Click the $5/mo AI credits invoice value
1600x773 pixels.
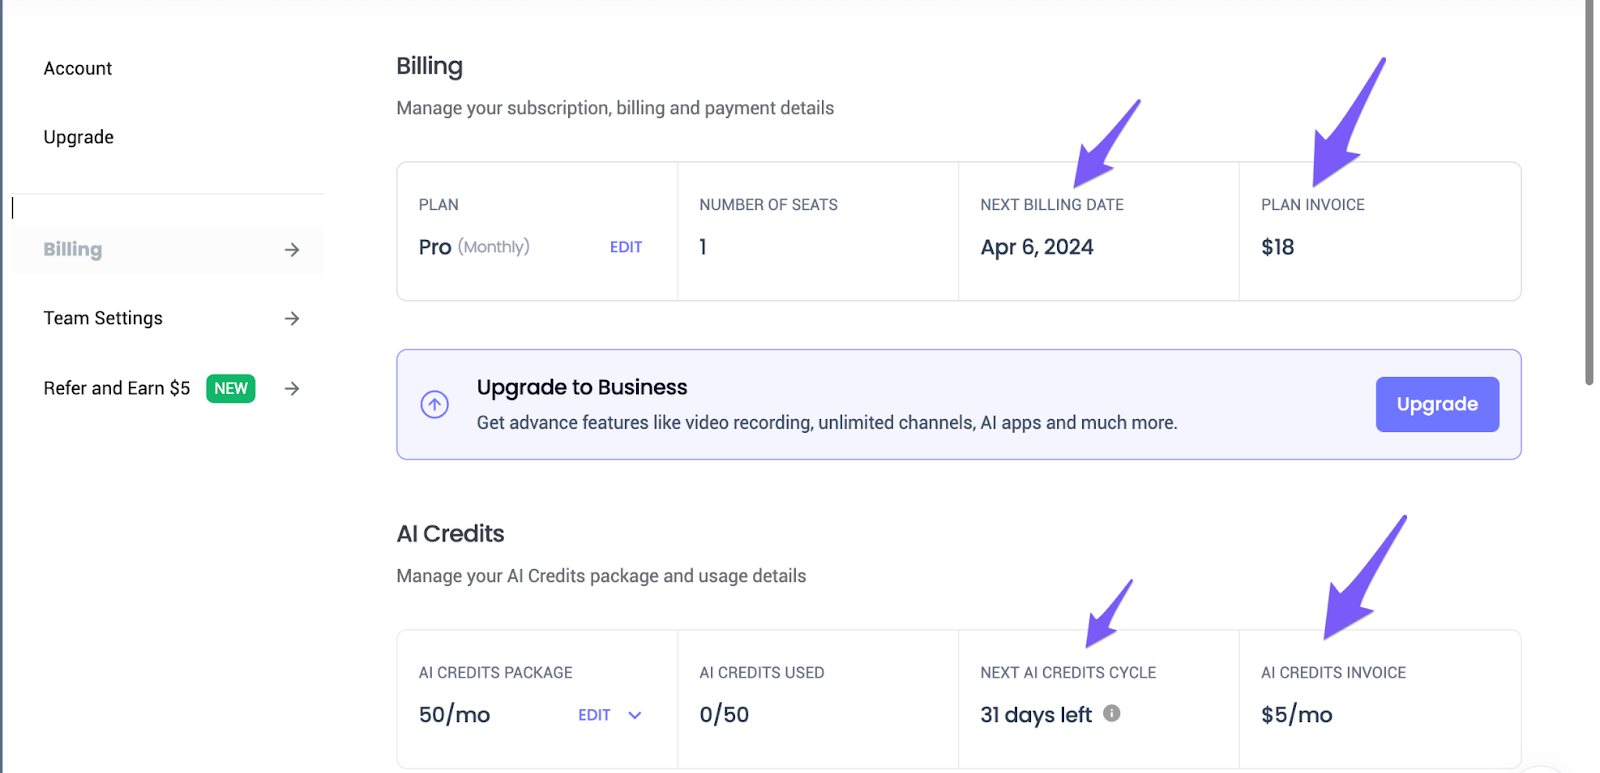click(1297, 716)
